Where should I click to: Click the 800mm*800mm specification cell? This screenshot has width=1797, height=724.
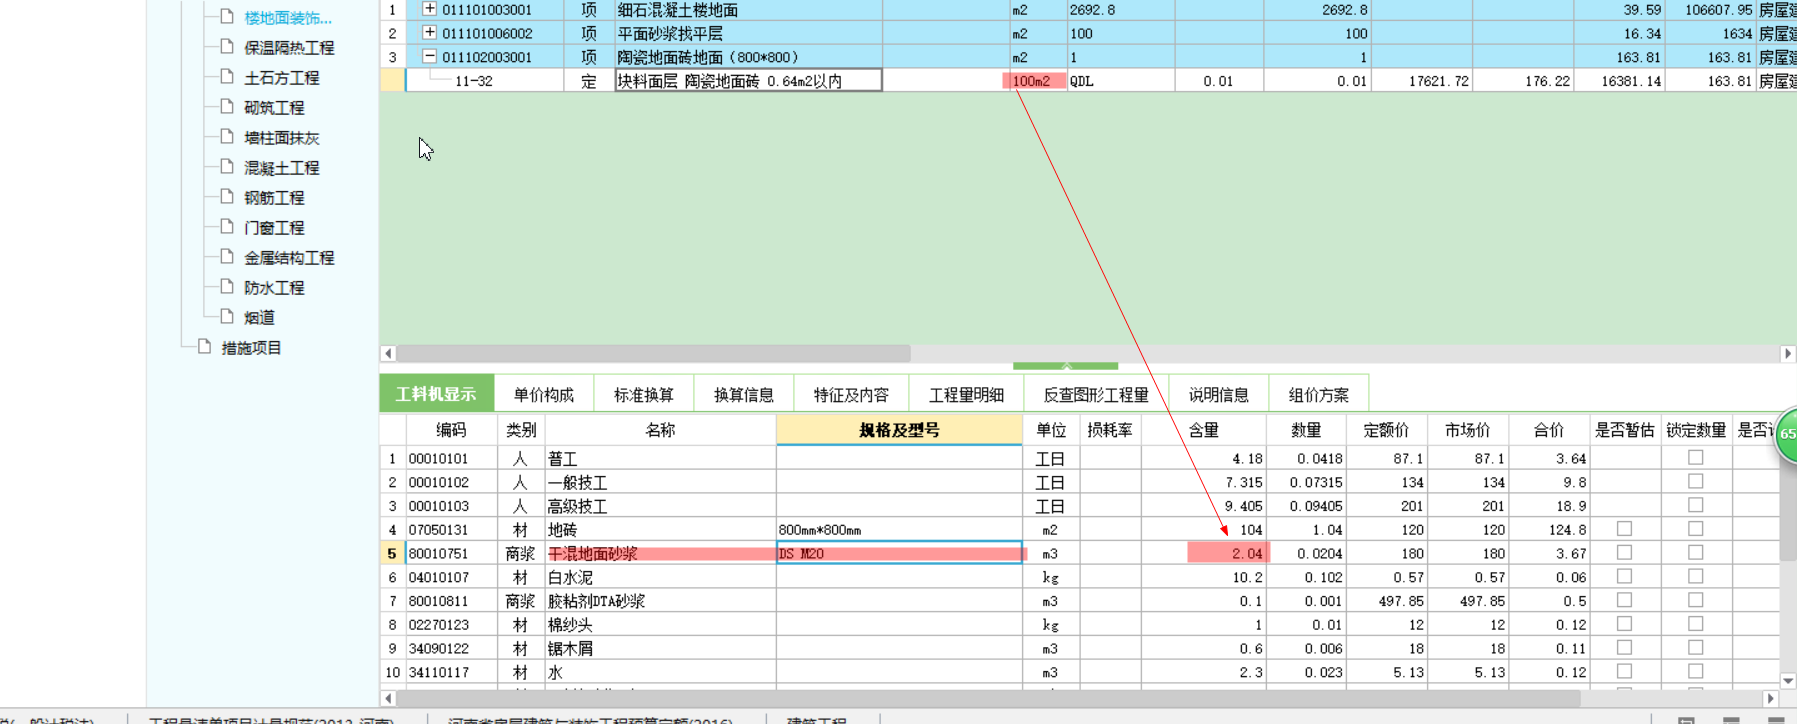click(x=899, y=530)
